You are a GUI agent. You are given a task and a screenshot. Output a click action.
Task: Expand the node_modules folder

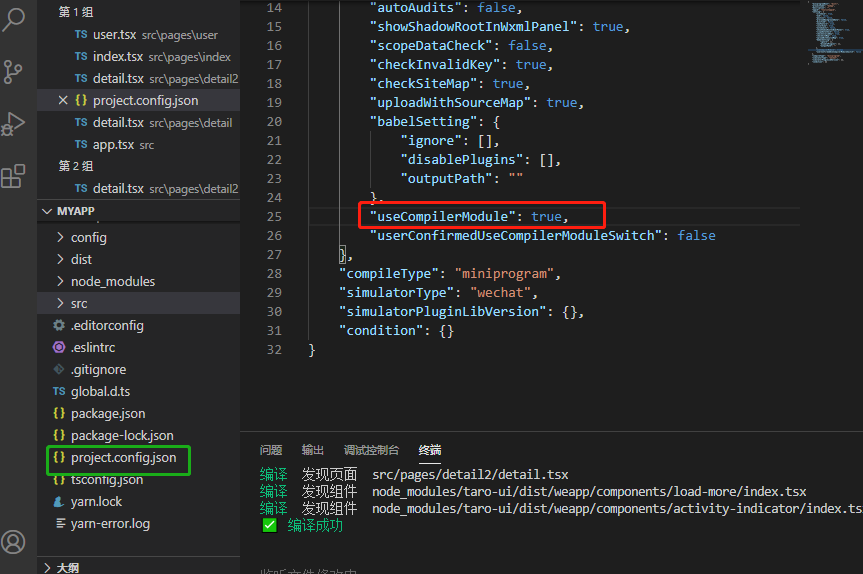point(139,281)
